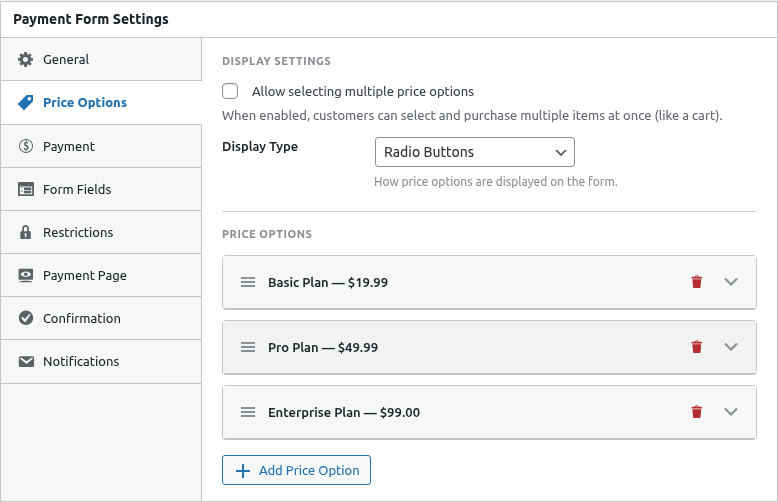778x502 pixels.
Task: Click the General gear icon
Action: [x=25, y=60]
